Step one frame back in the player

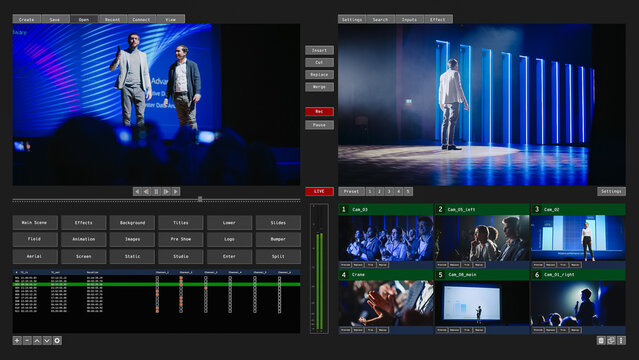pos(146,191)
